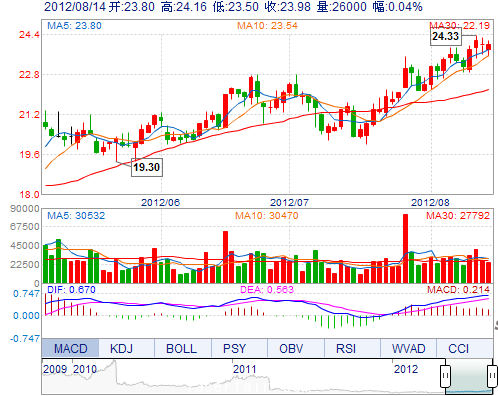Show the PSY indicator

point(234,349)
